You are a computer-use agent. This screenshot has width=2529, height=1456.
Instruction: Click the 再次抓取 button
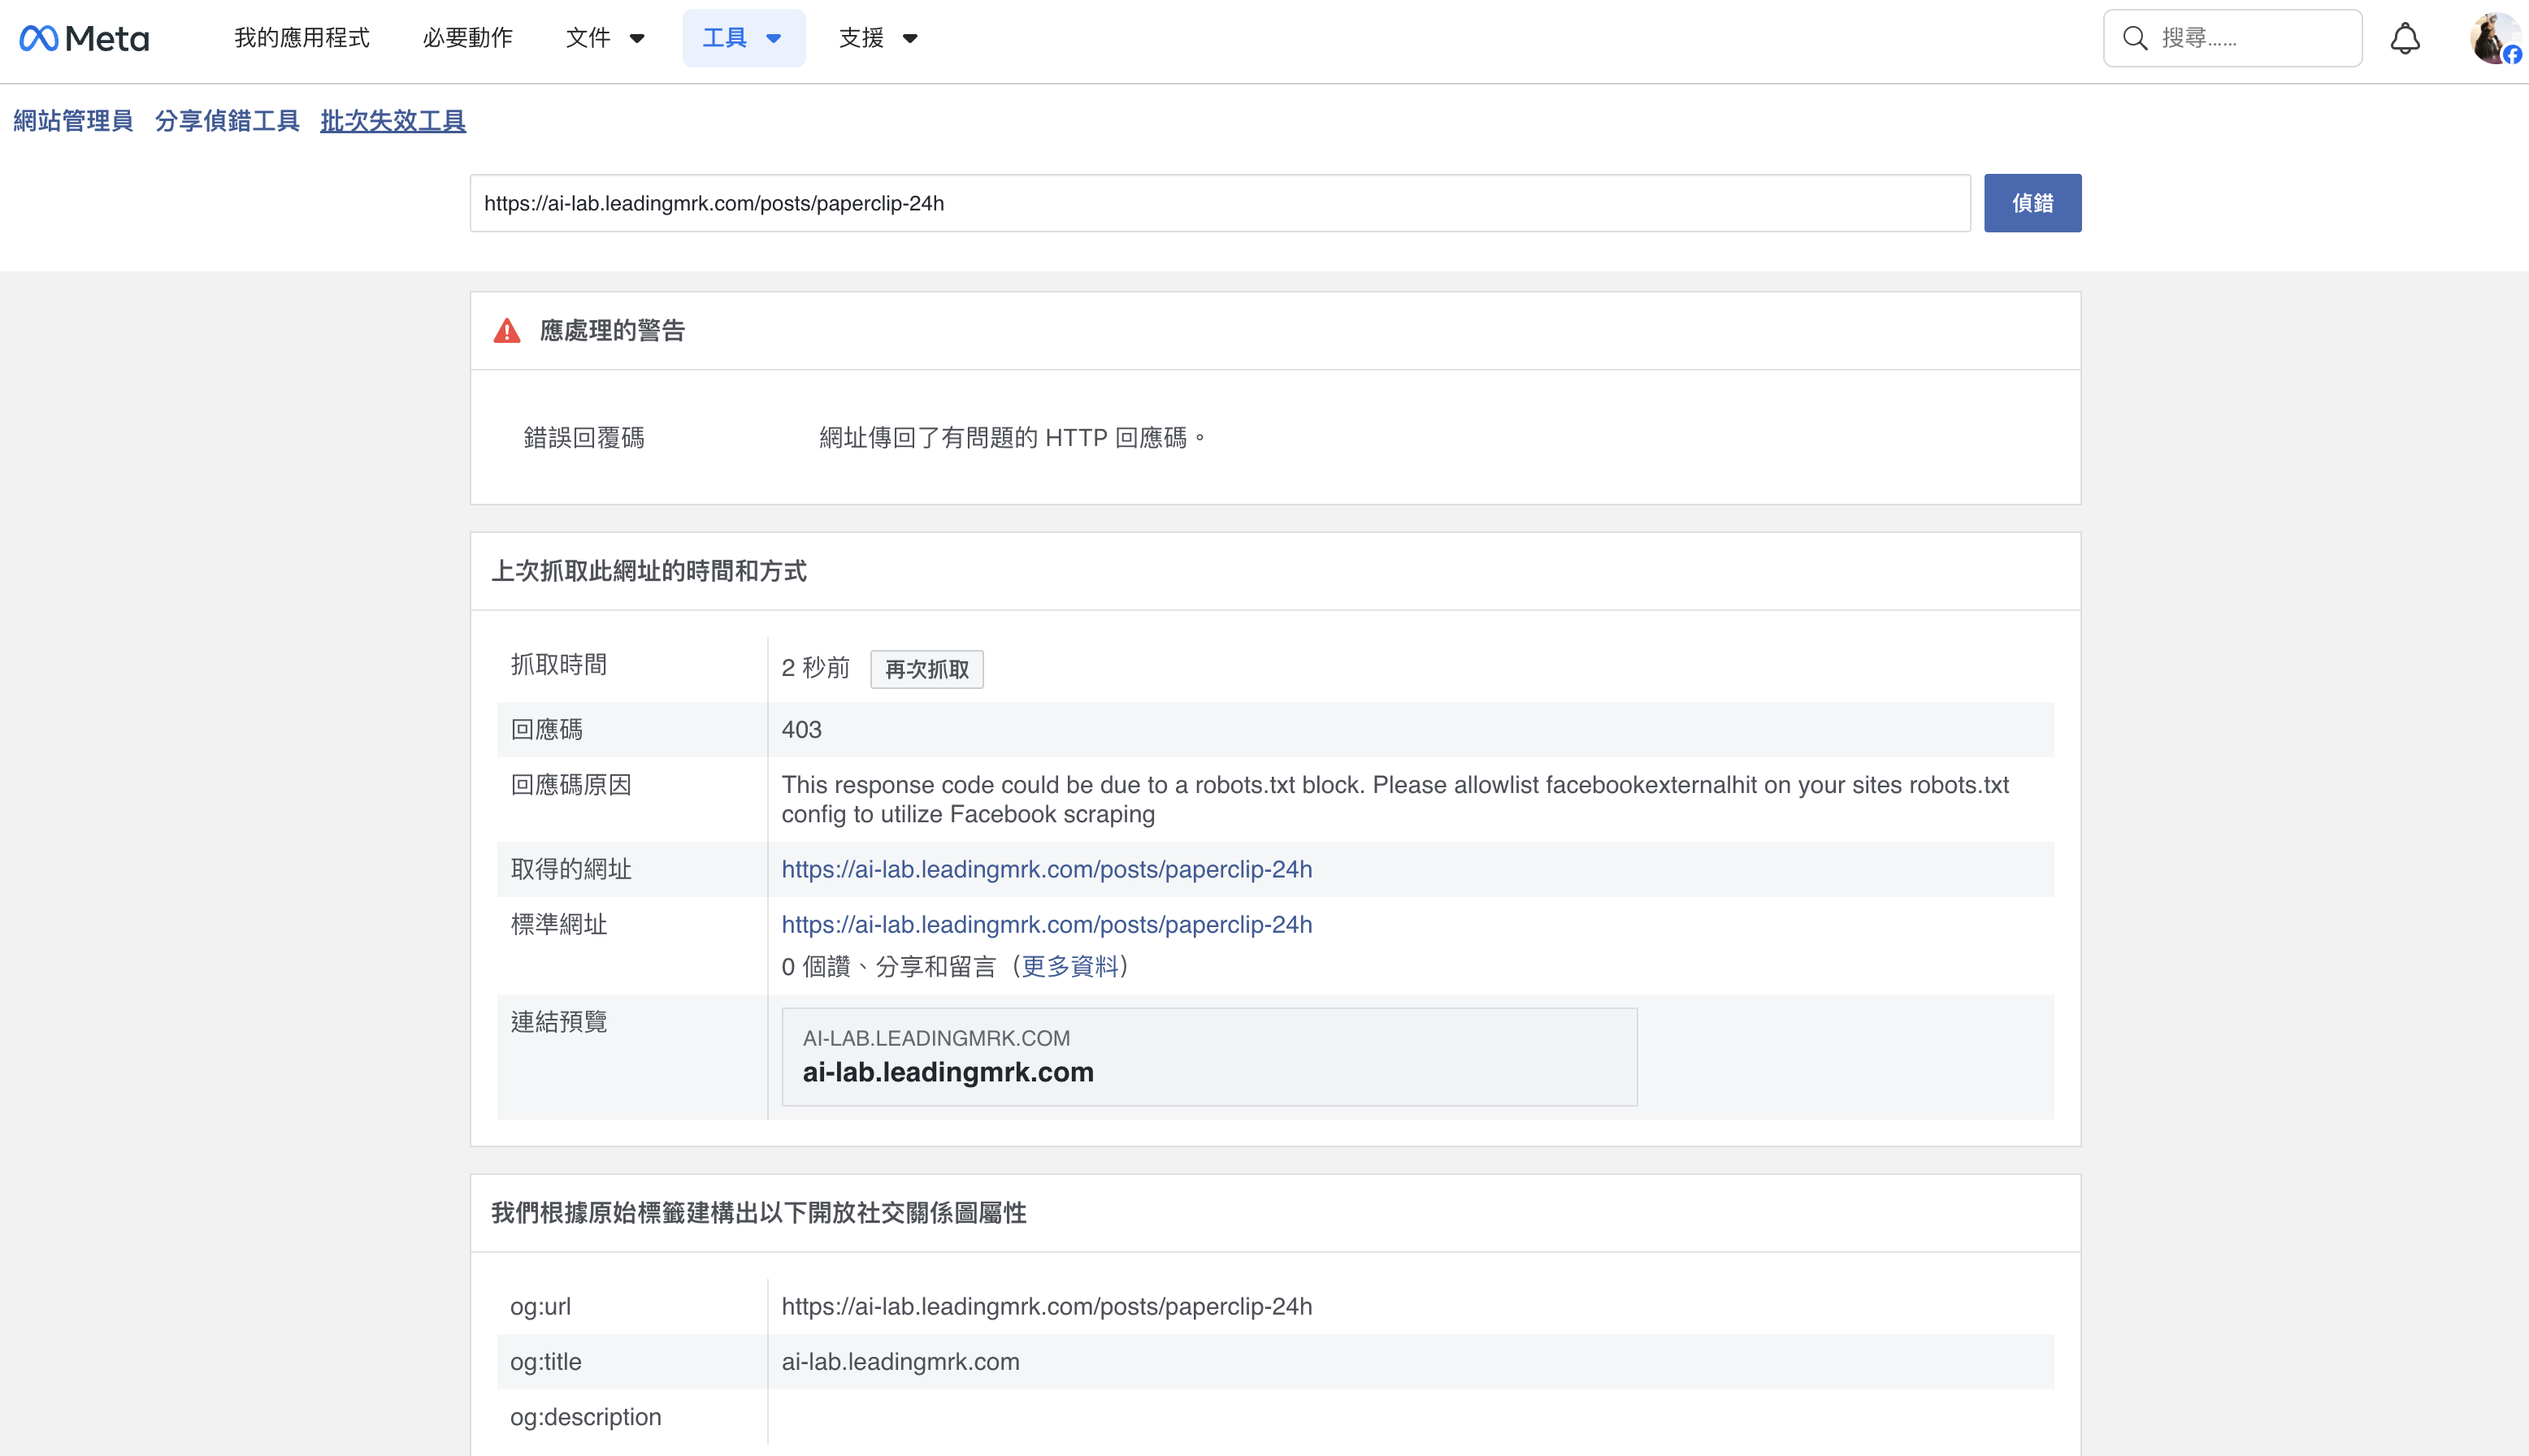pyautogui.click(x=927, y=669)
